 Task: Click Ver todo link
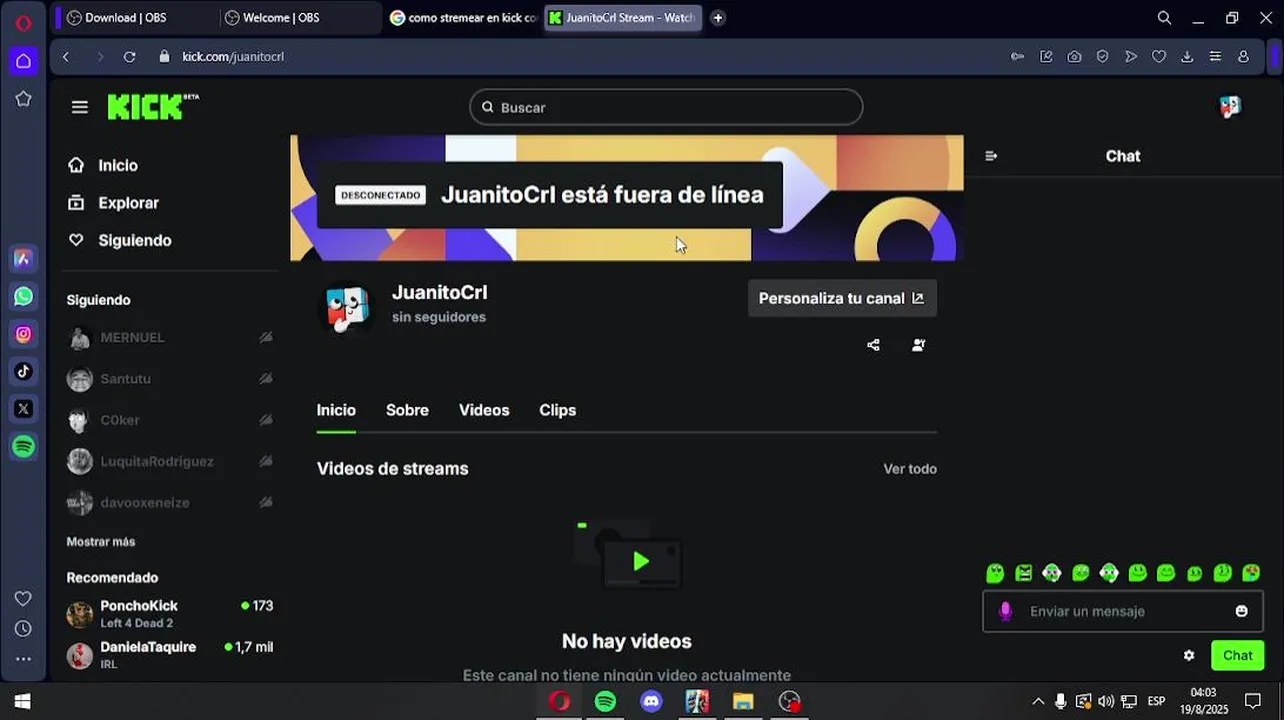point(910,469)
